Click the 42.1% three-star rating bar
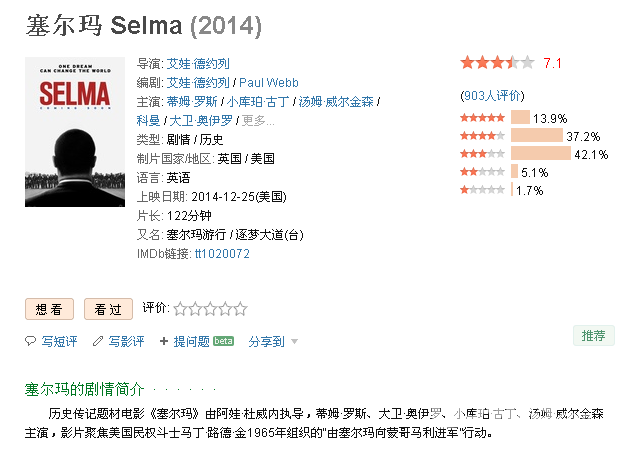Screen dimensions: 640x462 click(x=541, y=153)
